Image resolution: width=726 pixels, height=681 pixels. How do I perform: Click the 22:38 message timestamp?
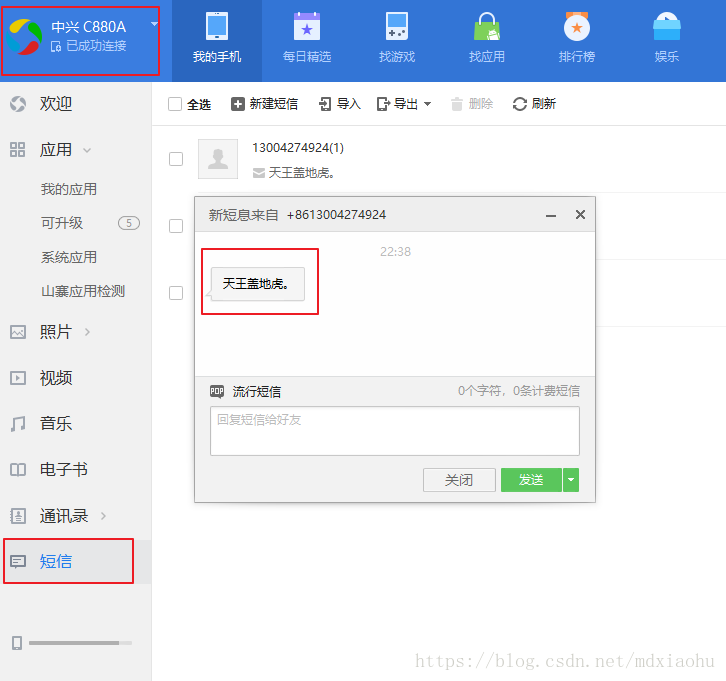click(395, 251)
